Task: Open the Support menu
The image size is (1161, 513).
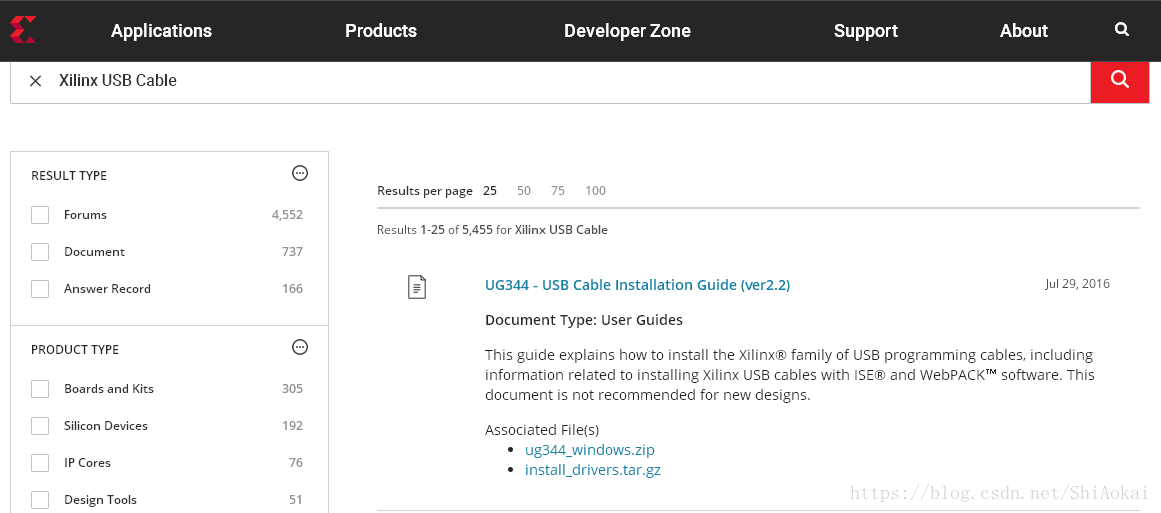Action: coord(866,30)
